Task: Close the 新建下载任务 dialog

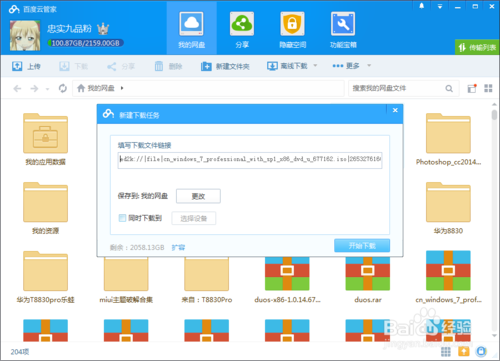Action: point(395,110)
